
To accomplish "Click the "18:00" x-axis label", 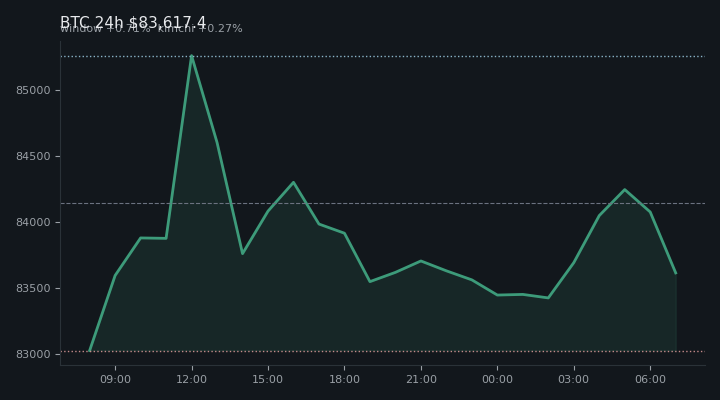I will coord(344,379).
